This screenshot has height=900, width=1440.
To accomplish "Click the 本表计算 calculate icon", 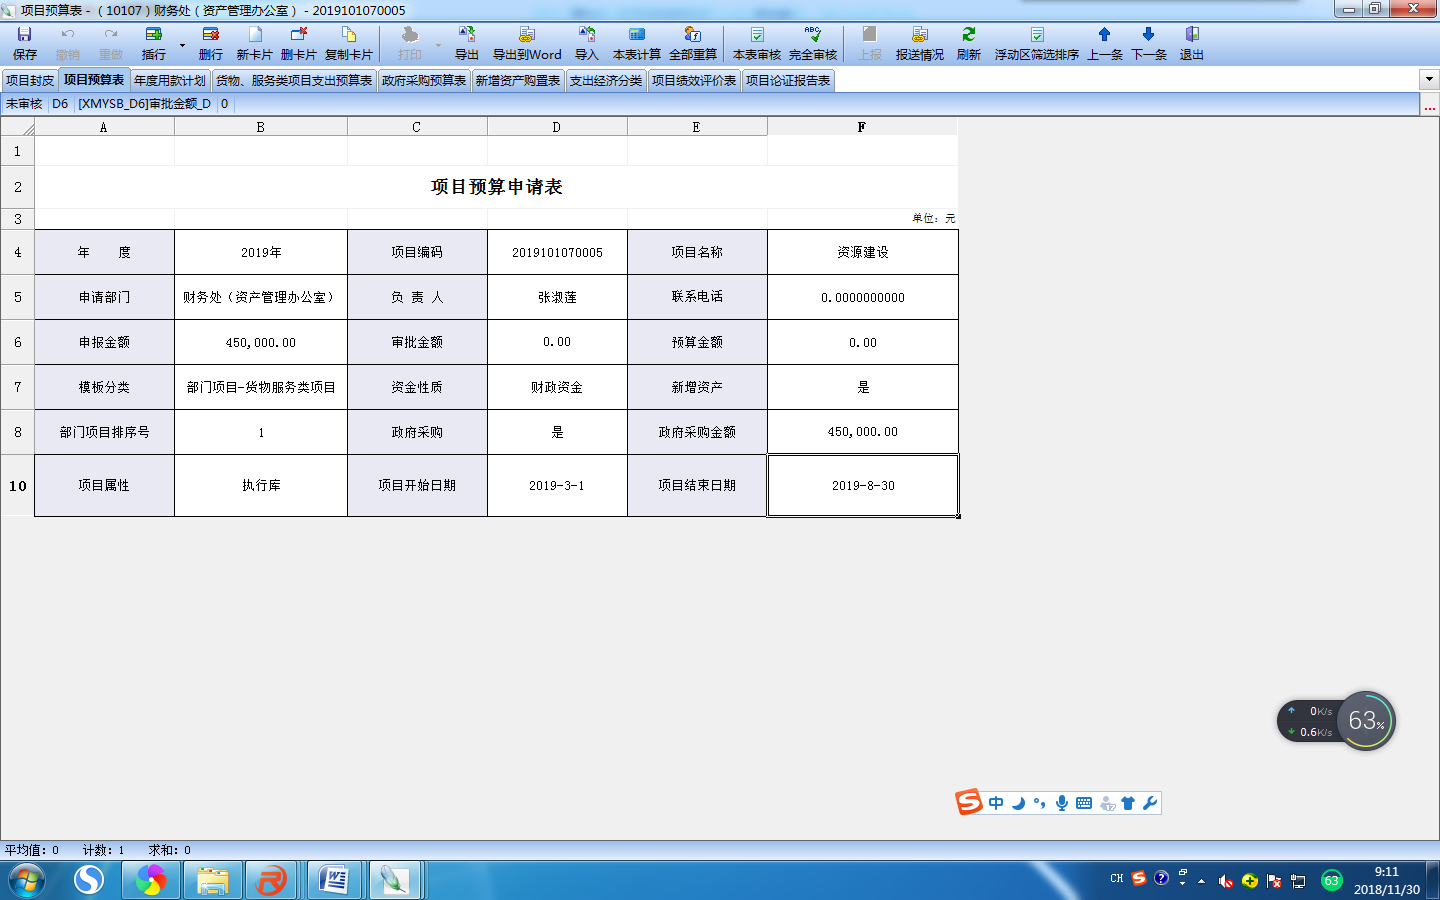I will [x=636, y=43].
